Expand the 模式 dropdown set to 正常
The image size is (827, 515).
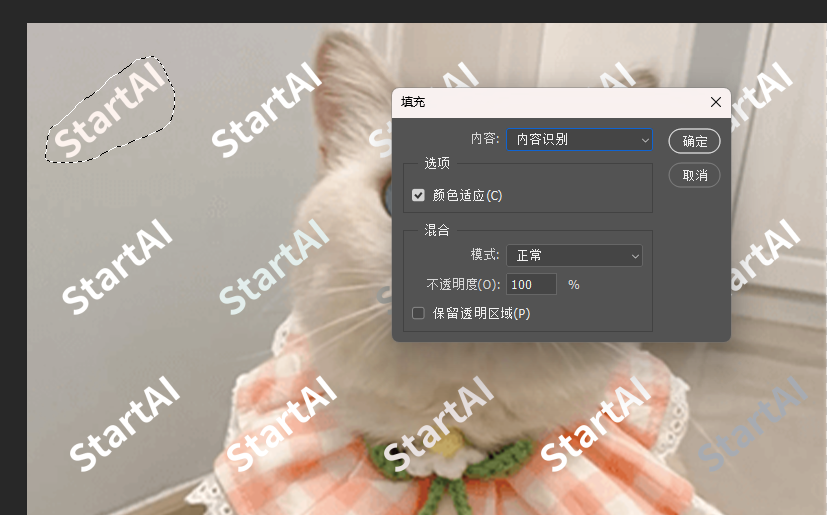(574, 256)
